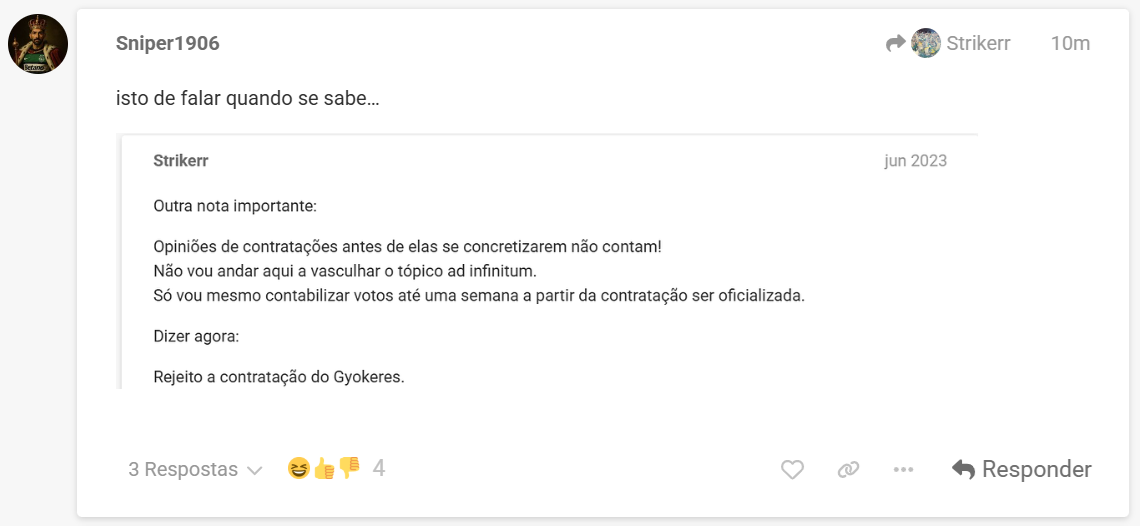Show more actions with ellipsis icon
This screenshot has height=526, width=1140.
(903, 470)
